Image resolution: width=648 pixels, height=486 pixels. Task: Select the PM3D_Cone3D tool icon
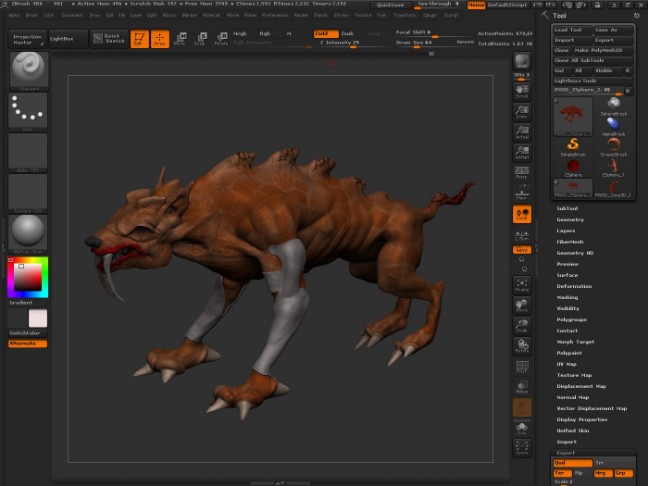[614, 188]
